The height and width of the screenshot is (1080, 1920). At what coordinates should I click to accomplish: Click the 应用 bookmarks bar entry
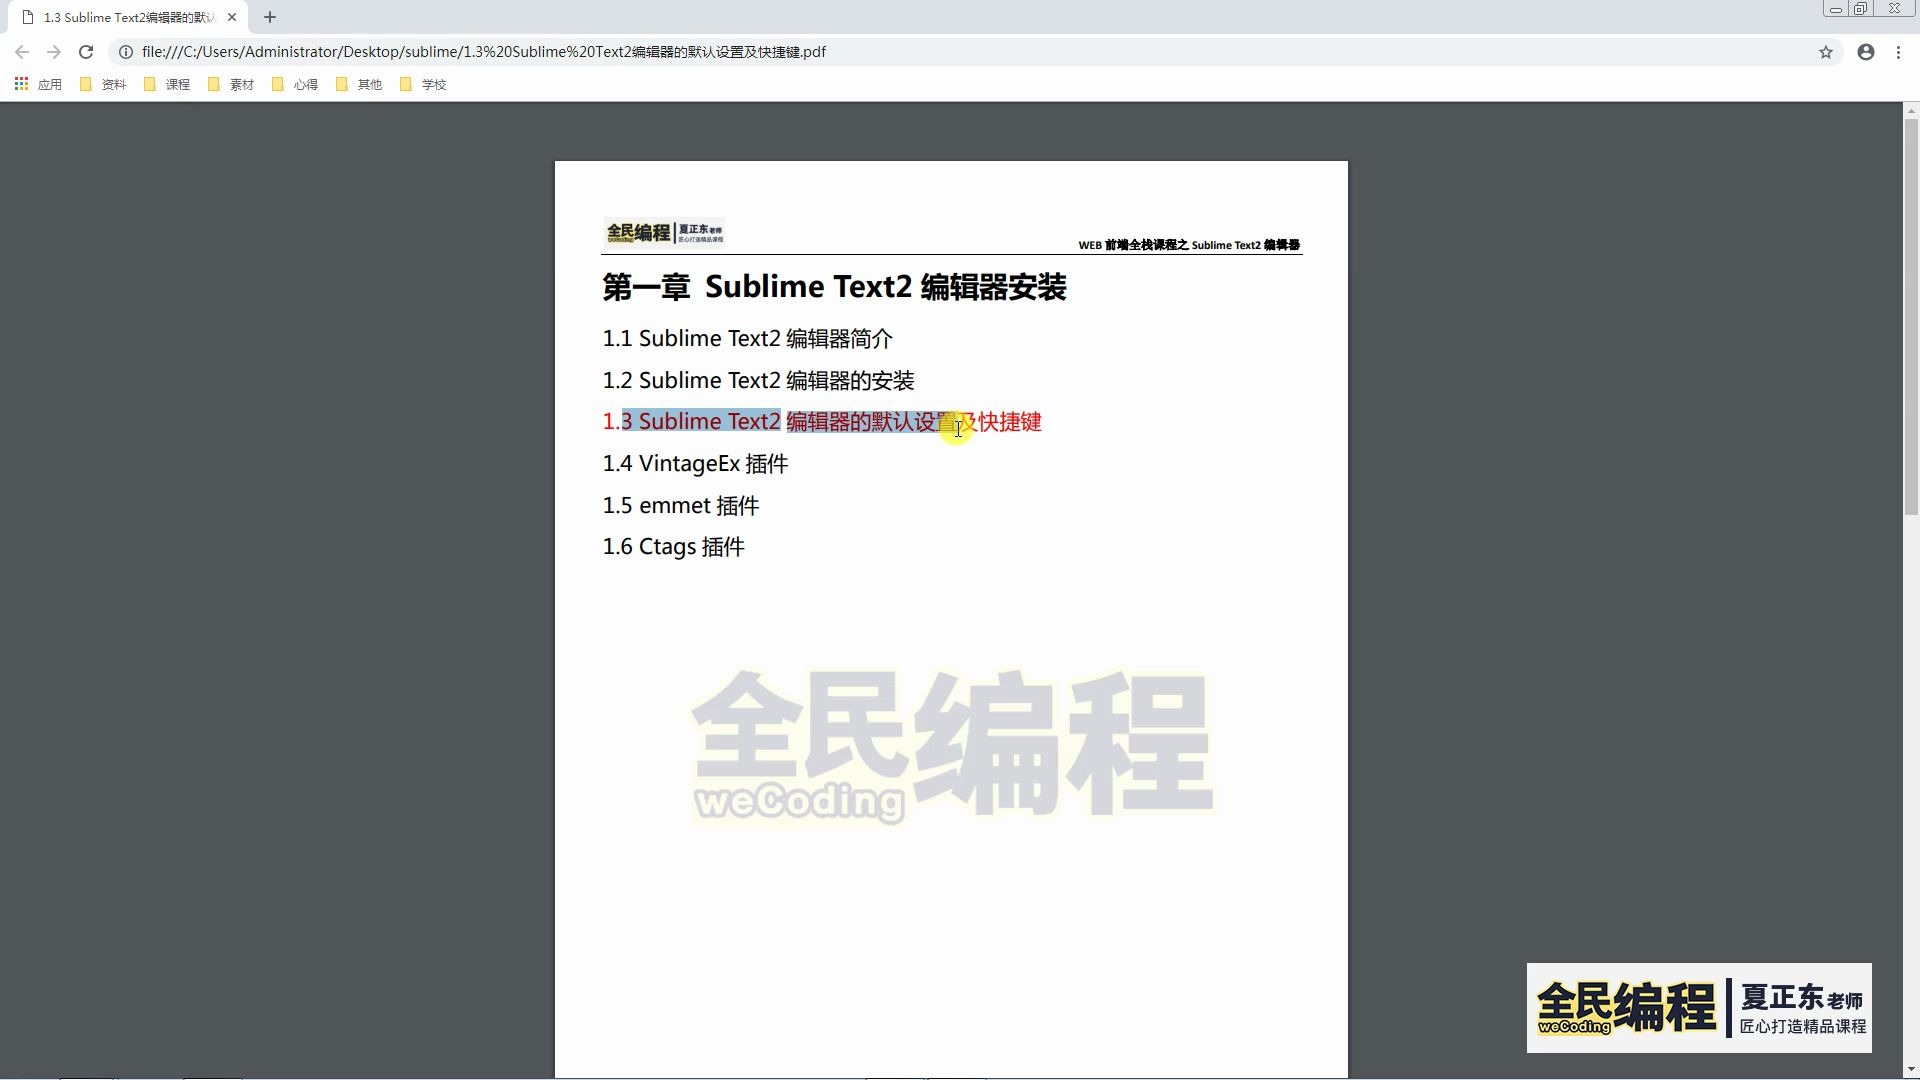point(49,84)
